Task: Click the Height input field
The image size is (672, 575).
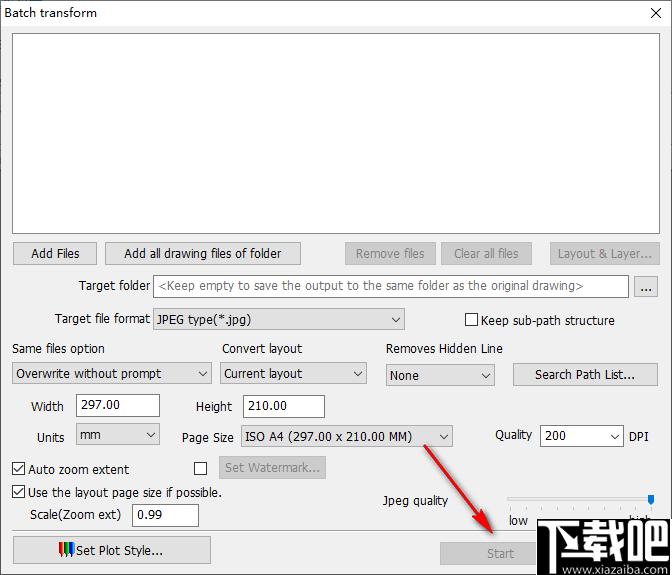Action: pos(284,406)
